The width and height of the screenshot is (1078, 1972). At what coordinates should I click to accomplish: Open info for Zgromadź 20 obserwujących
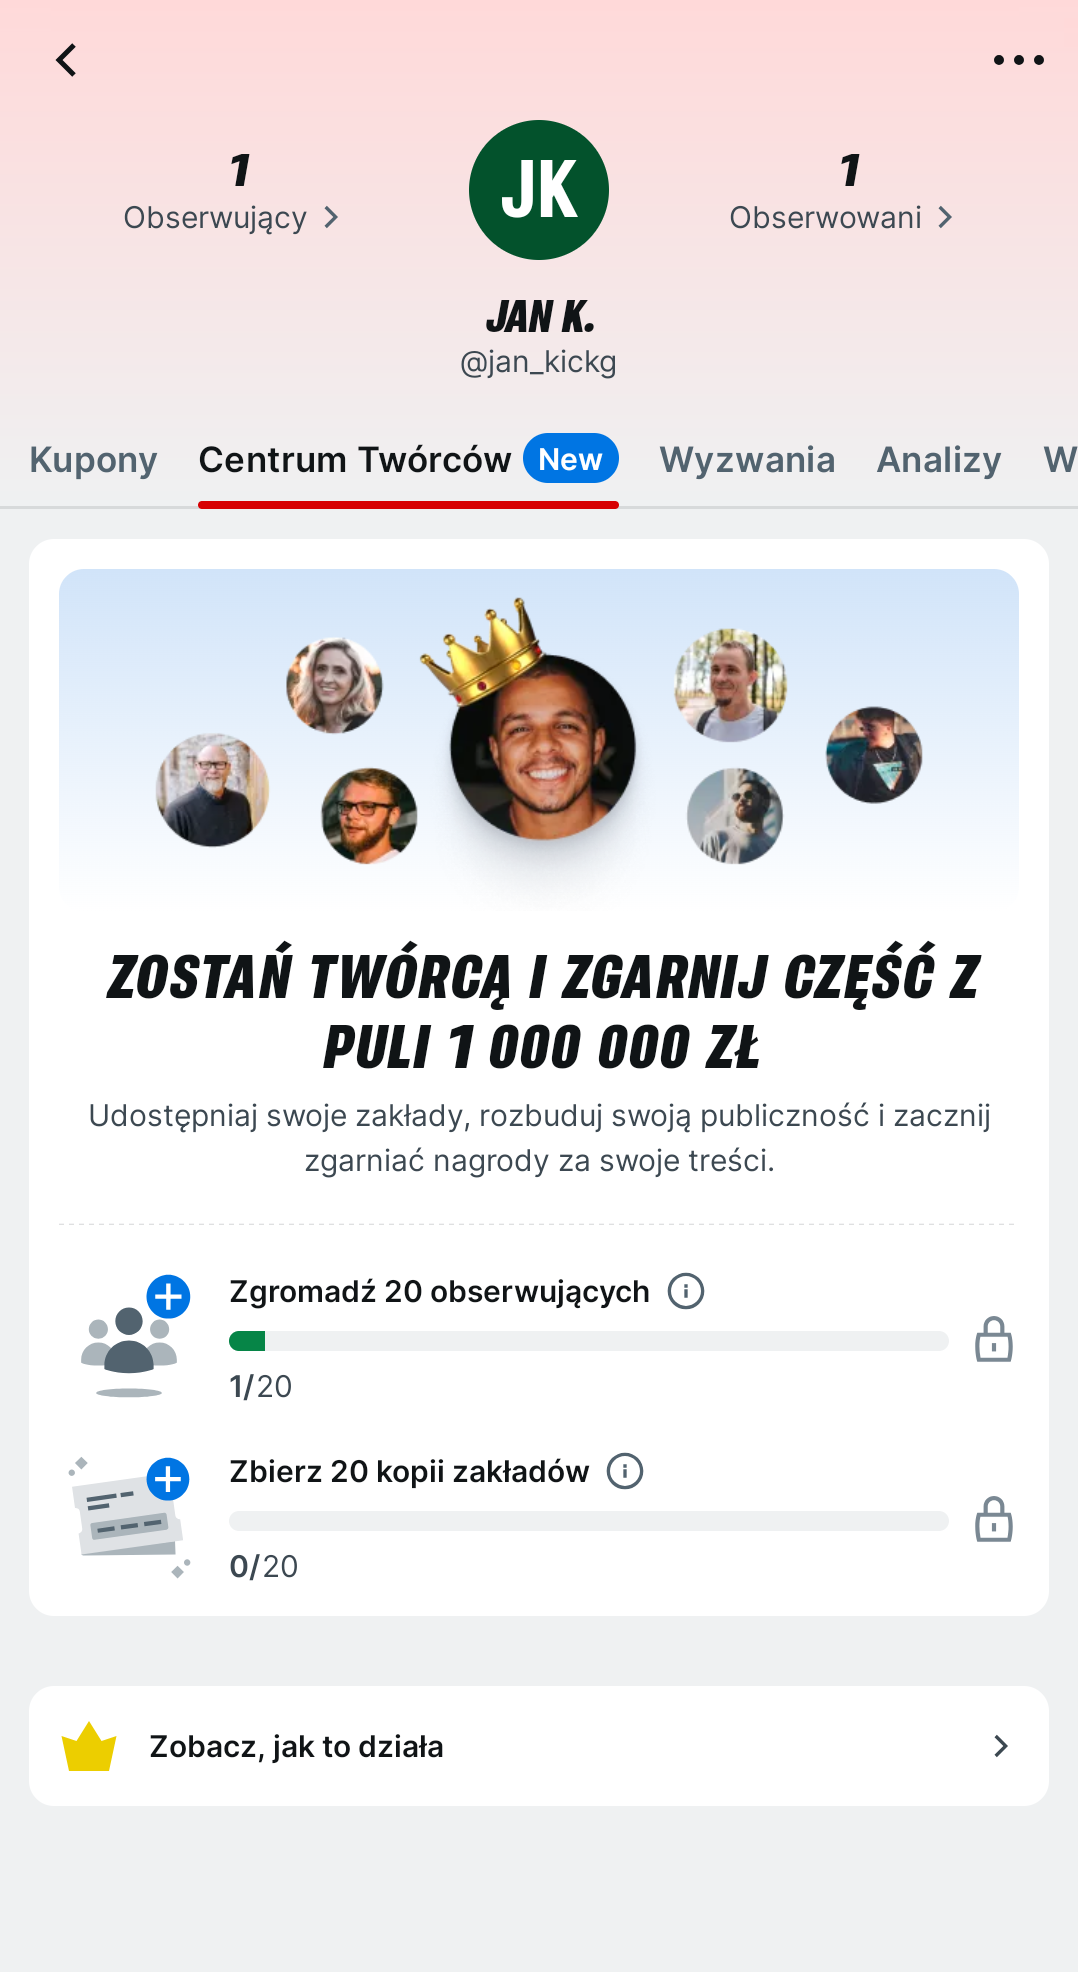tap(686, 1291)
